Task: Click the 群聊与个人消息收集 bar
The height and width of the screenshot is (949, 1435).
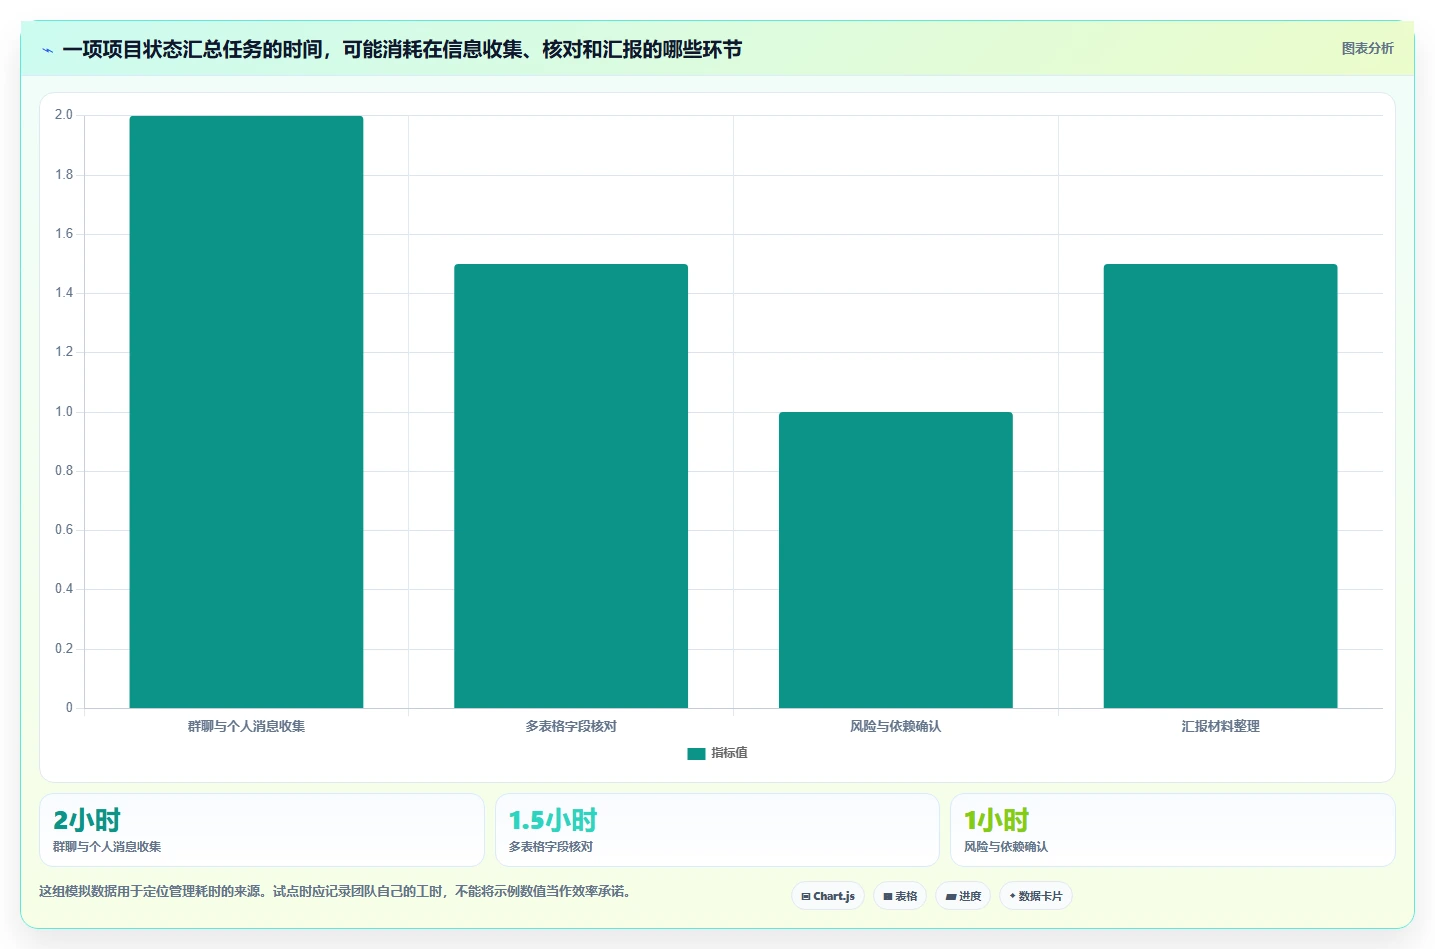Action: 246,412
